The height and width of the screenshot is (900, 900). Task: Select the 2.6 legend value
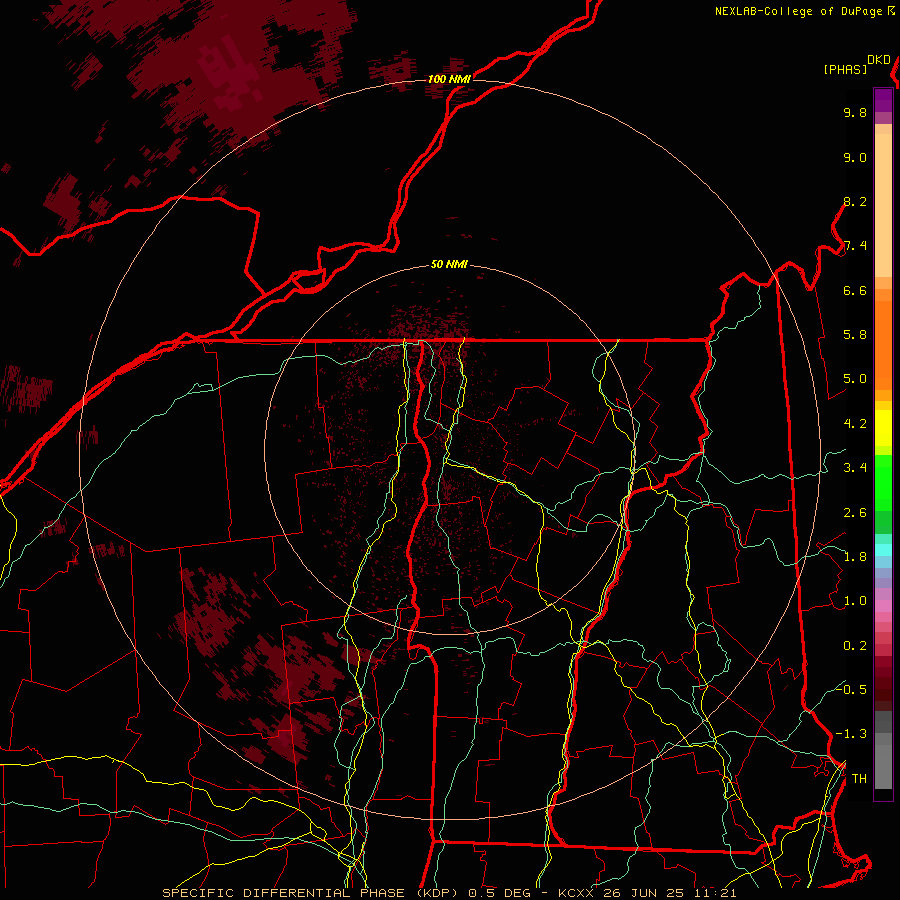coord(855,513)
